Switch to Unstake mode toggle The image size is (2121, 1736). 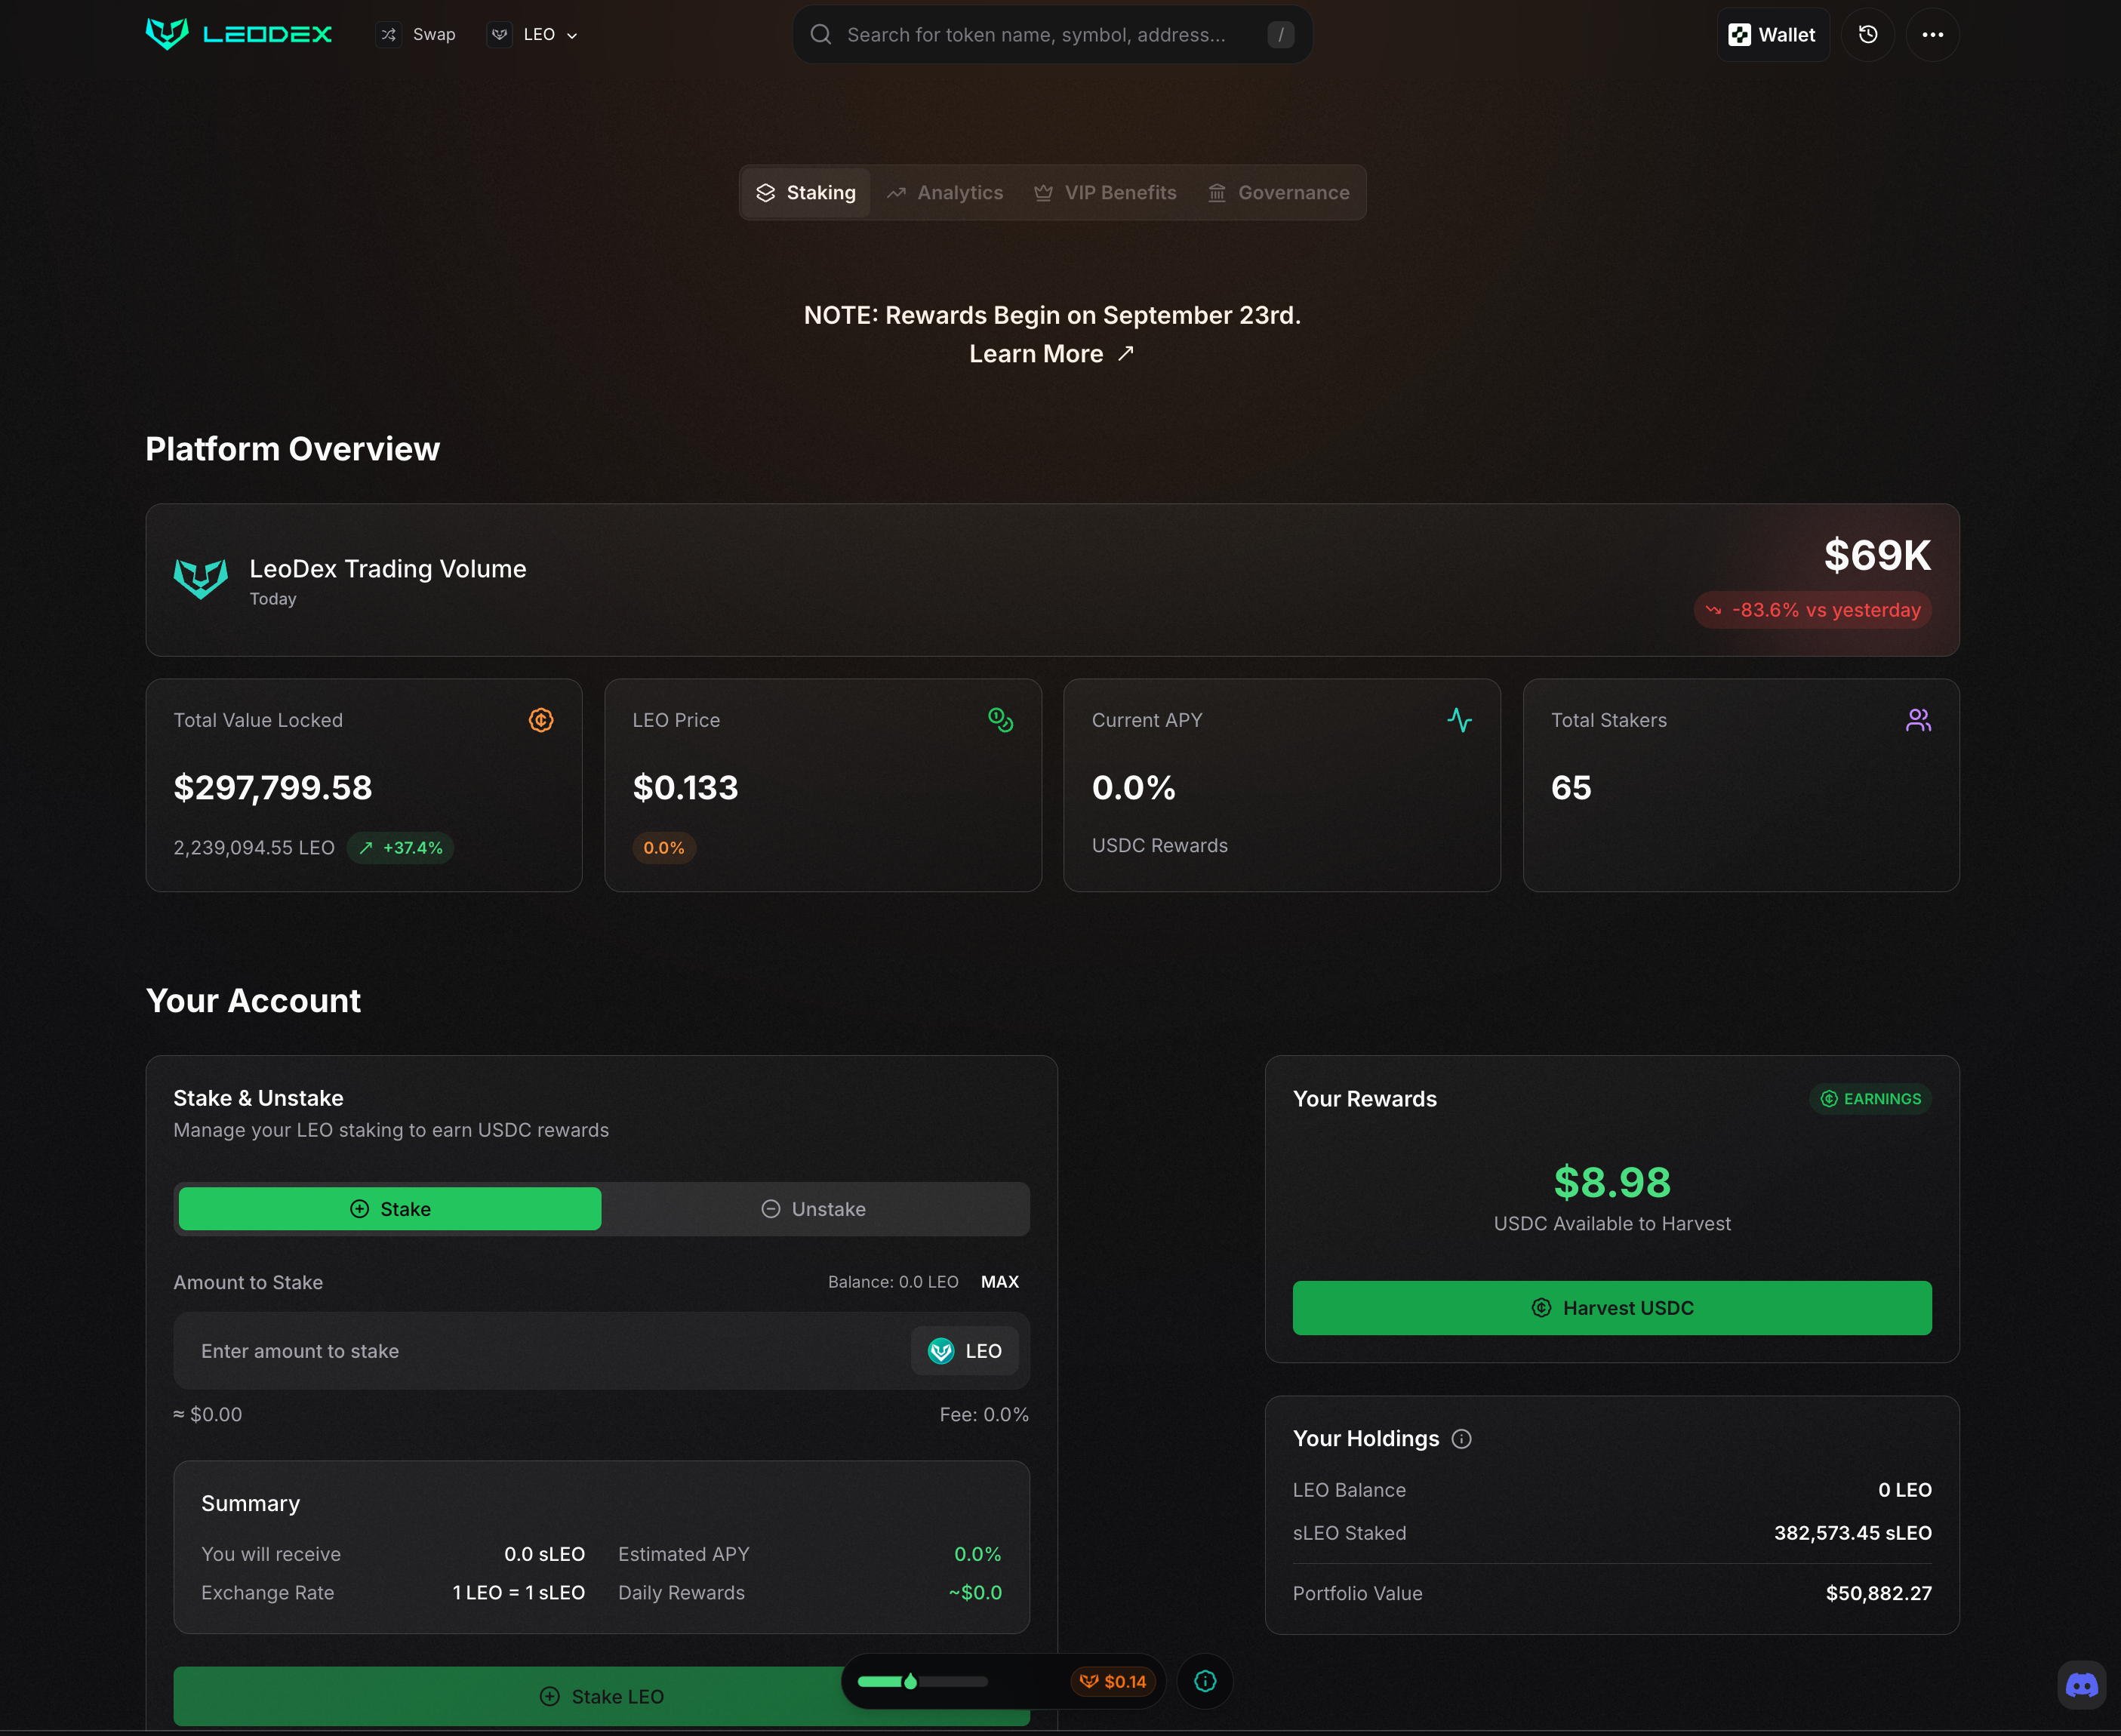pos(814,1209)
